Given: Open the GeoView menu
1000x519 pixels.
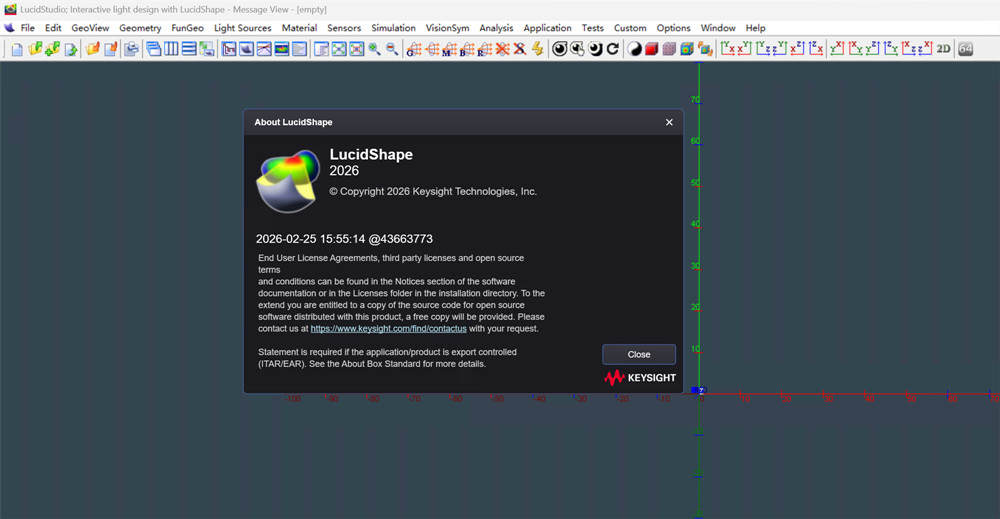Looking at the screenshot, I should click(90, 28).
